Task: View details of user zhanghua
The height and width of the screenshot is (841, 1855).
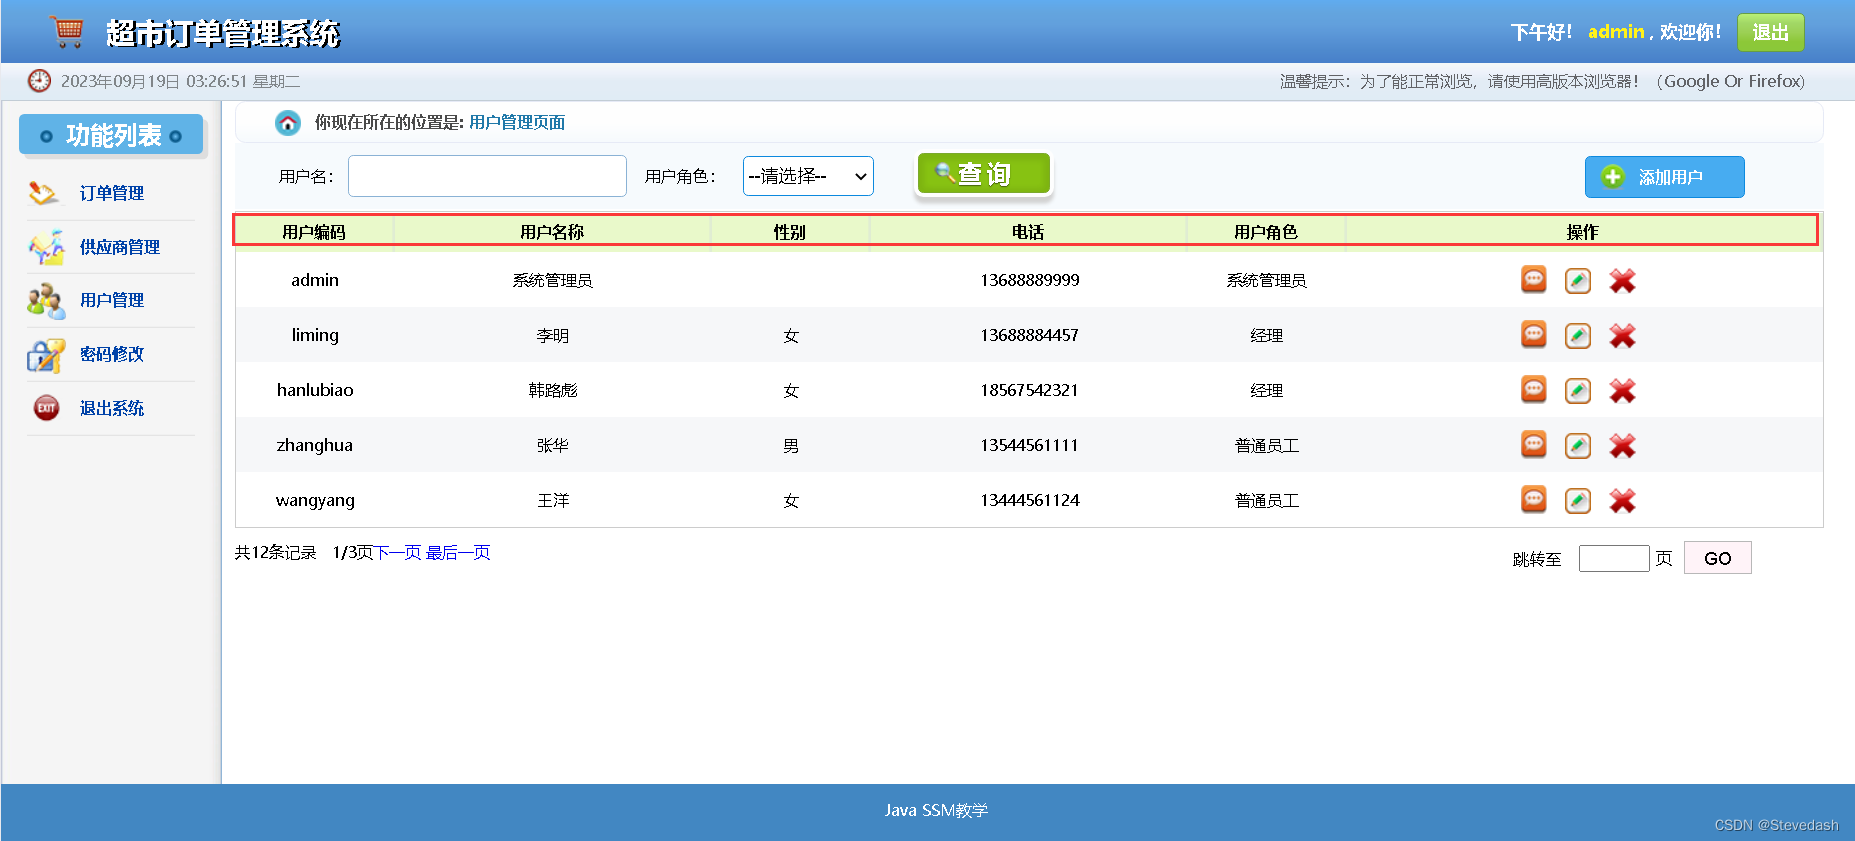Action: tap(1533, 445)
